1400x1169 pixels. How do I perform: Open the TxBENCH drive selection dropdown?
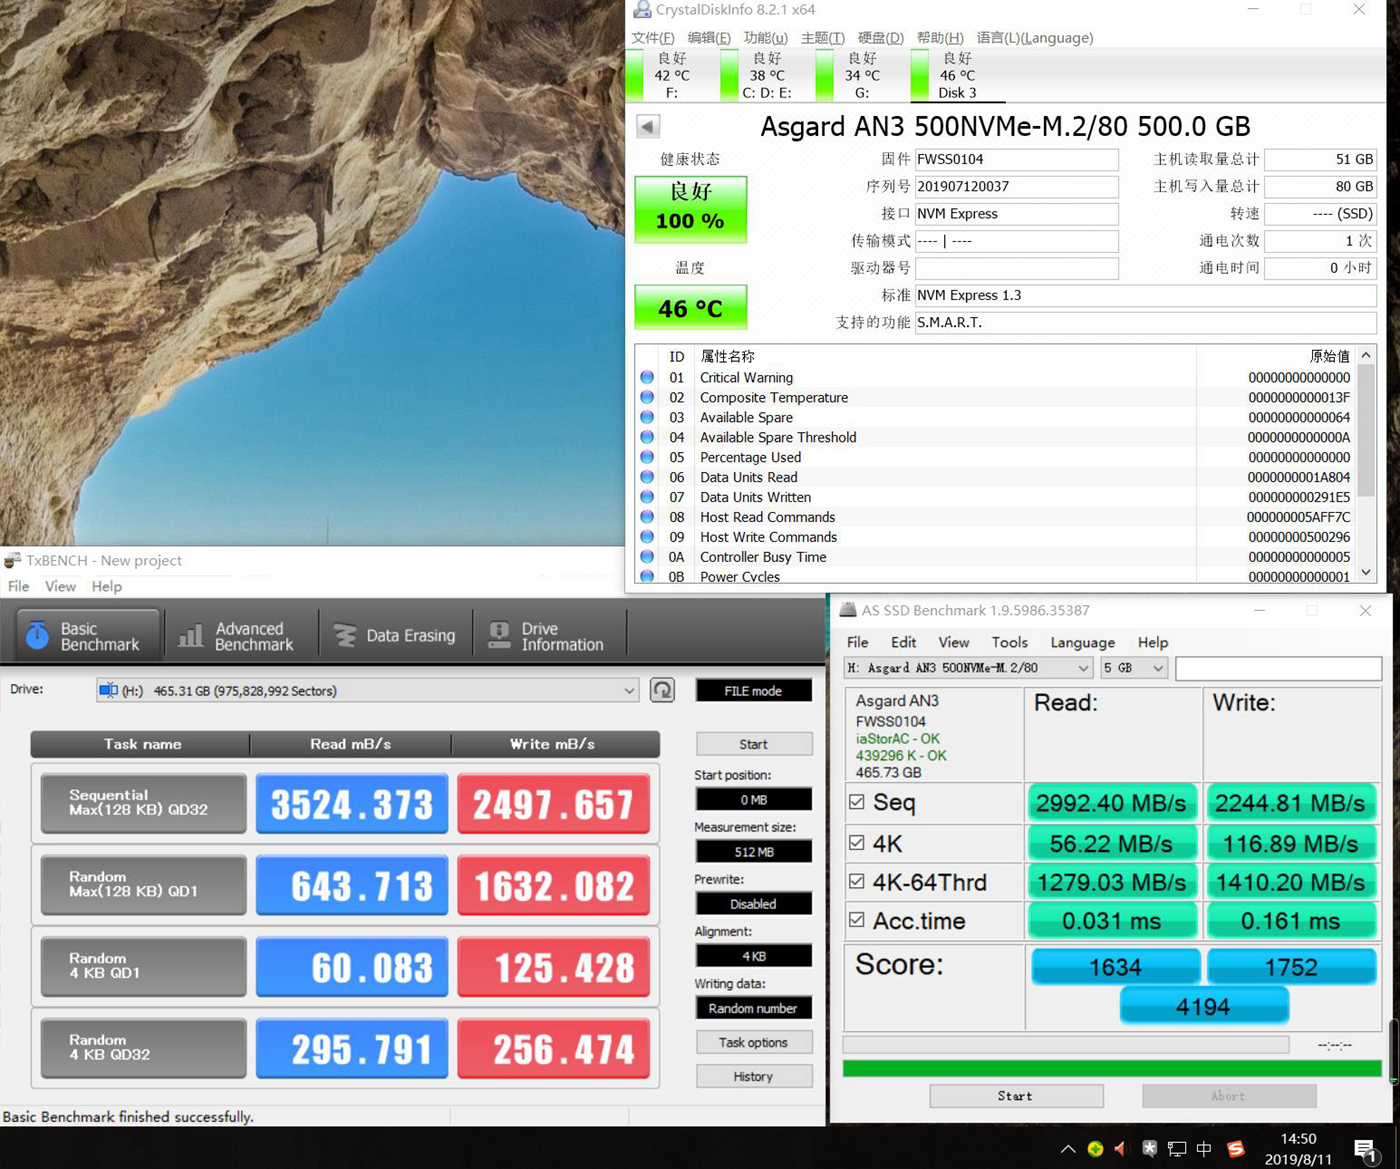pos(628,690)
